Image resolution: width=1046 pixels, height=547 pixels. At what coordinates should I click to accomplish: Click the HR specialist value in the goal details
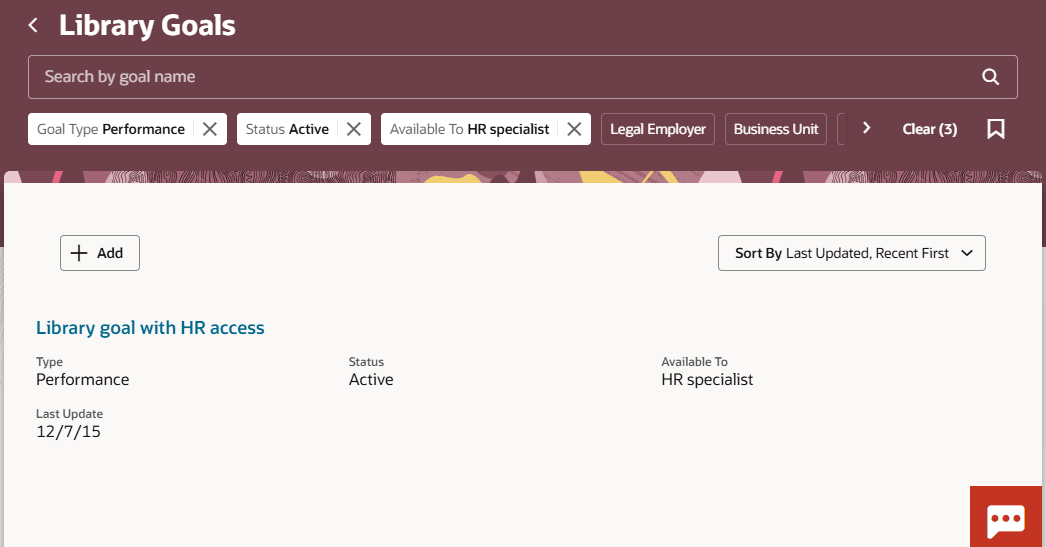[x=707, y=380]
